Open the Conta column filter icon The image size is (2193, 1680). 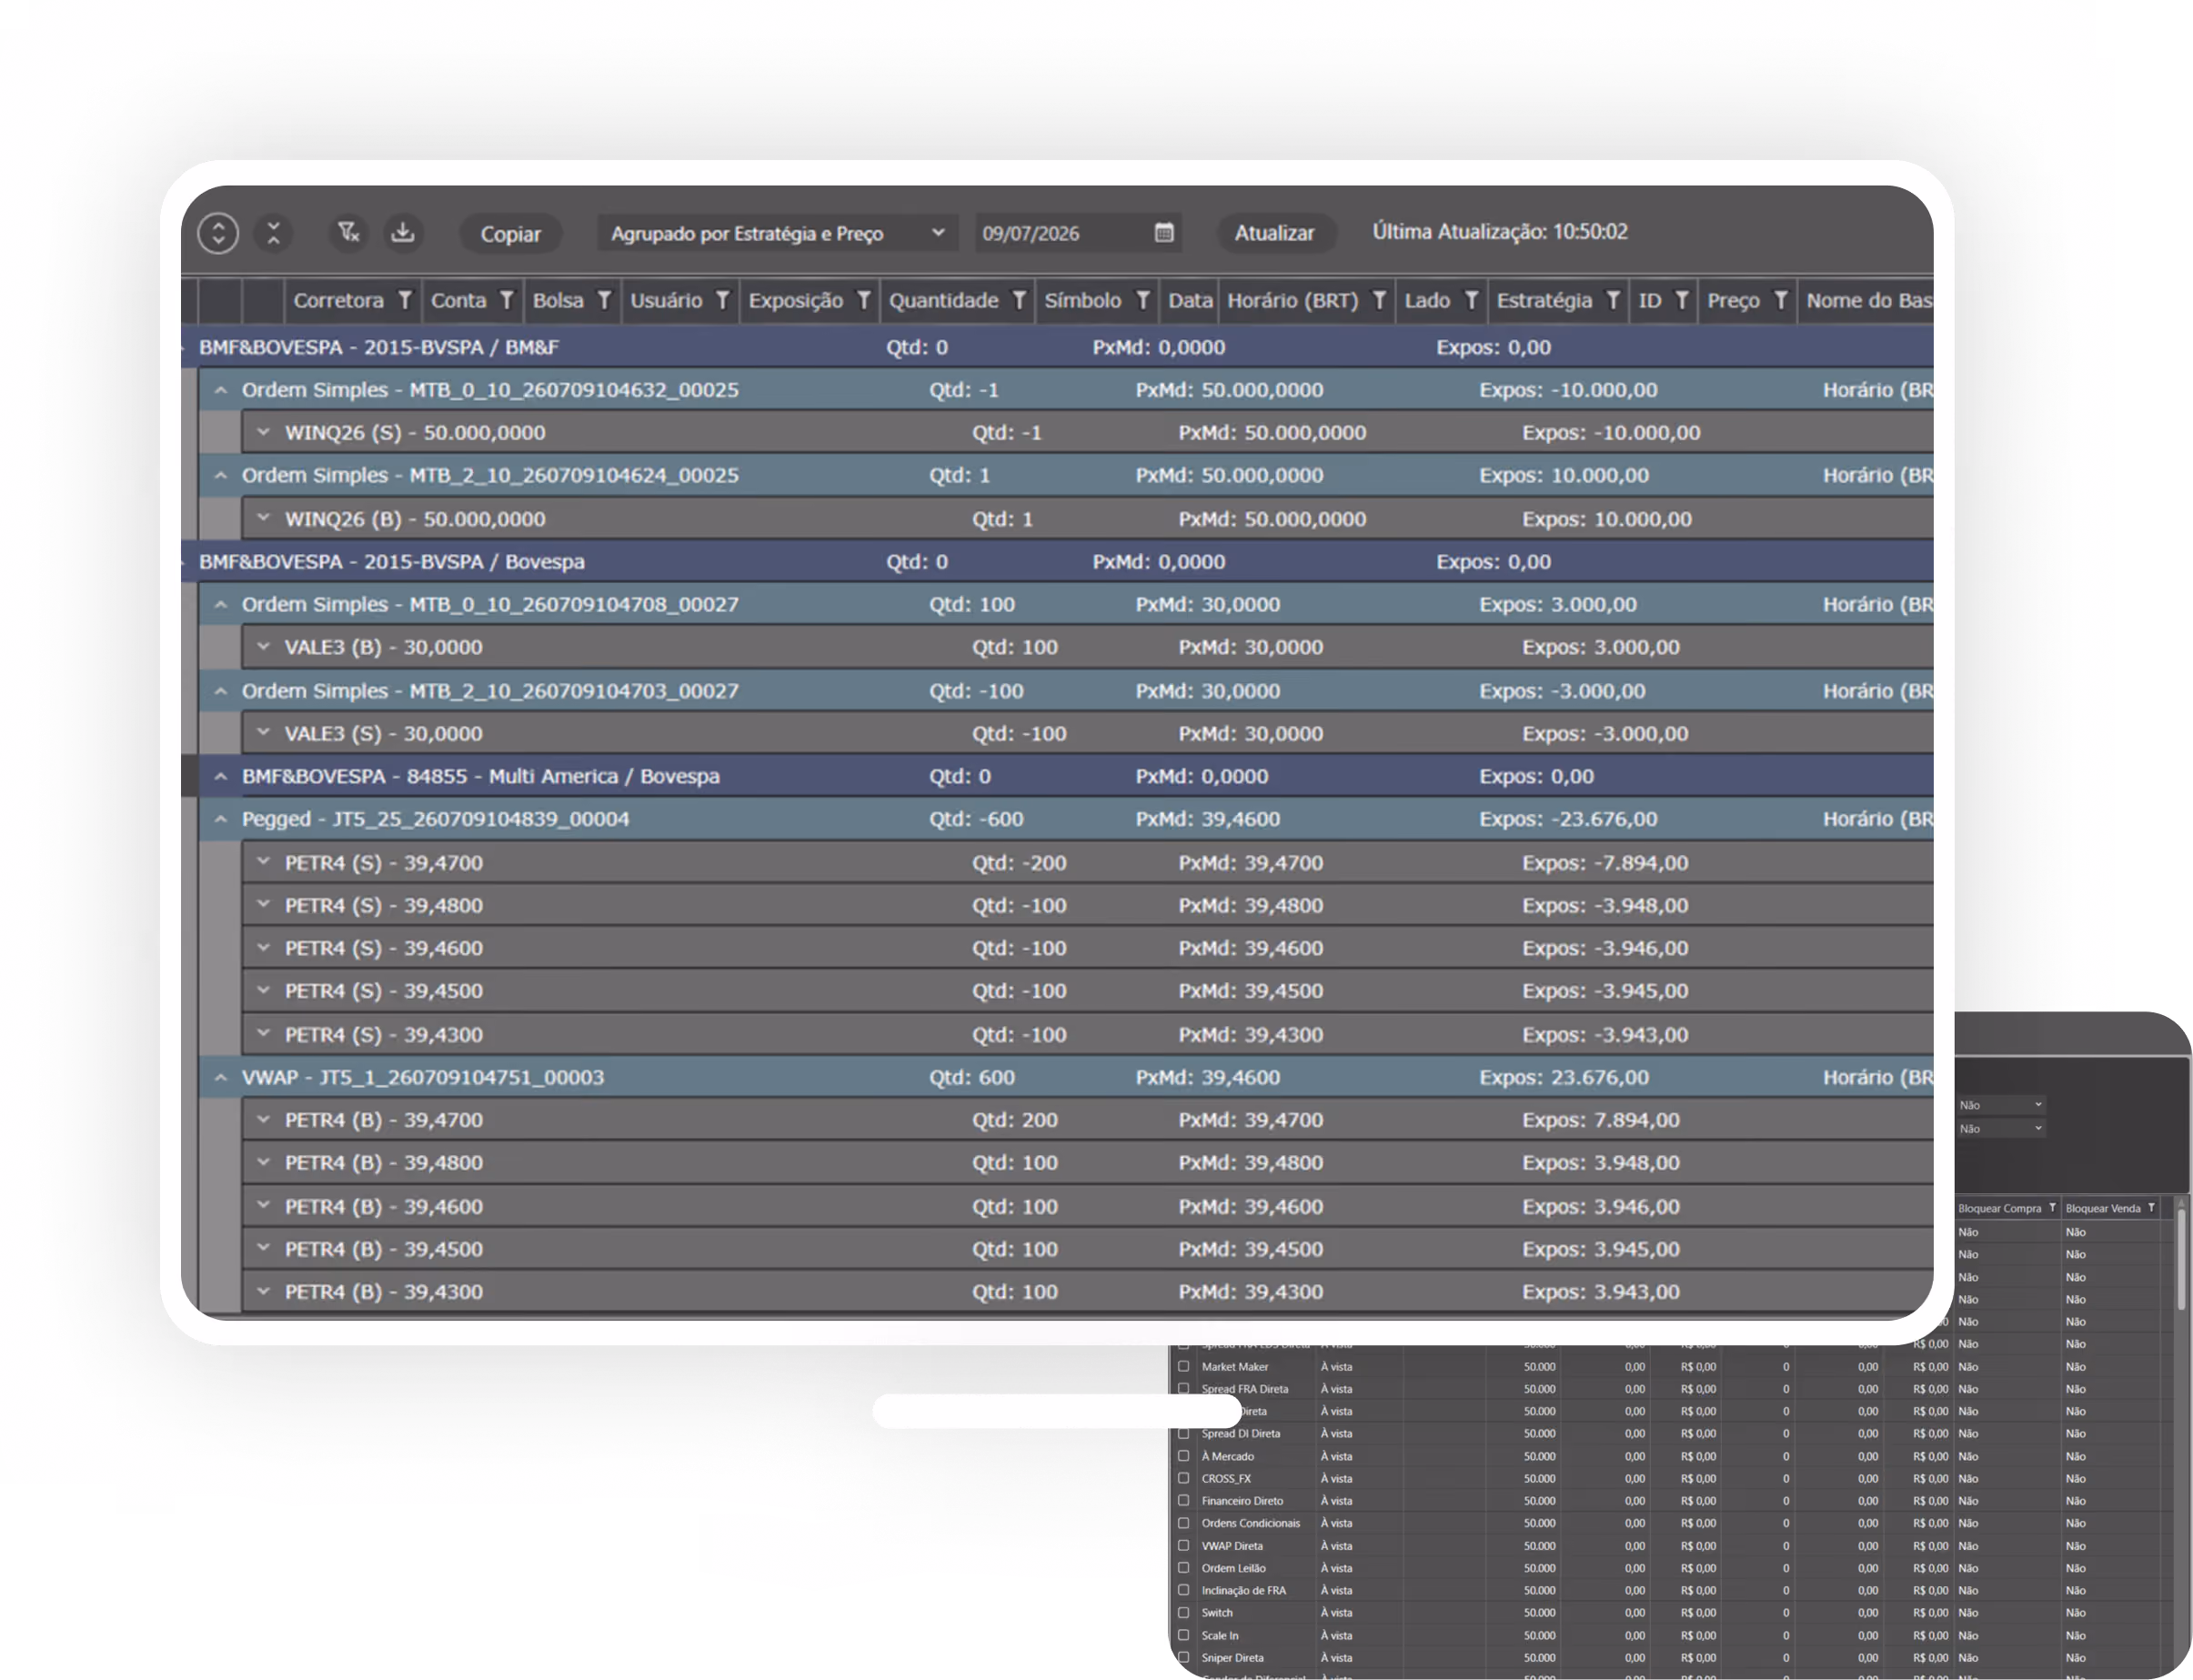506,300
